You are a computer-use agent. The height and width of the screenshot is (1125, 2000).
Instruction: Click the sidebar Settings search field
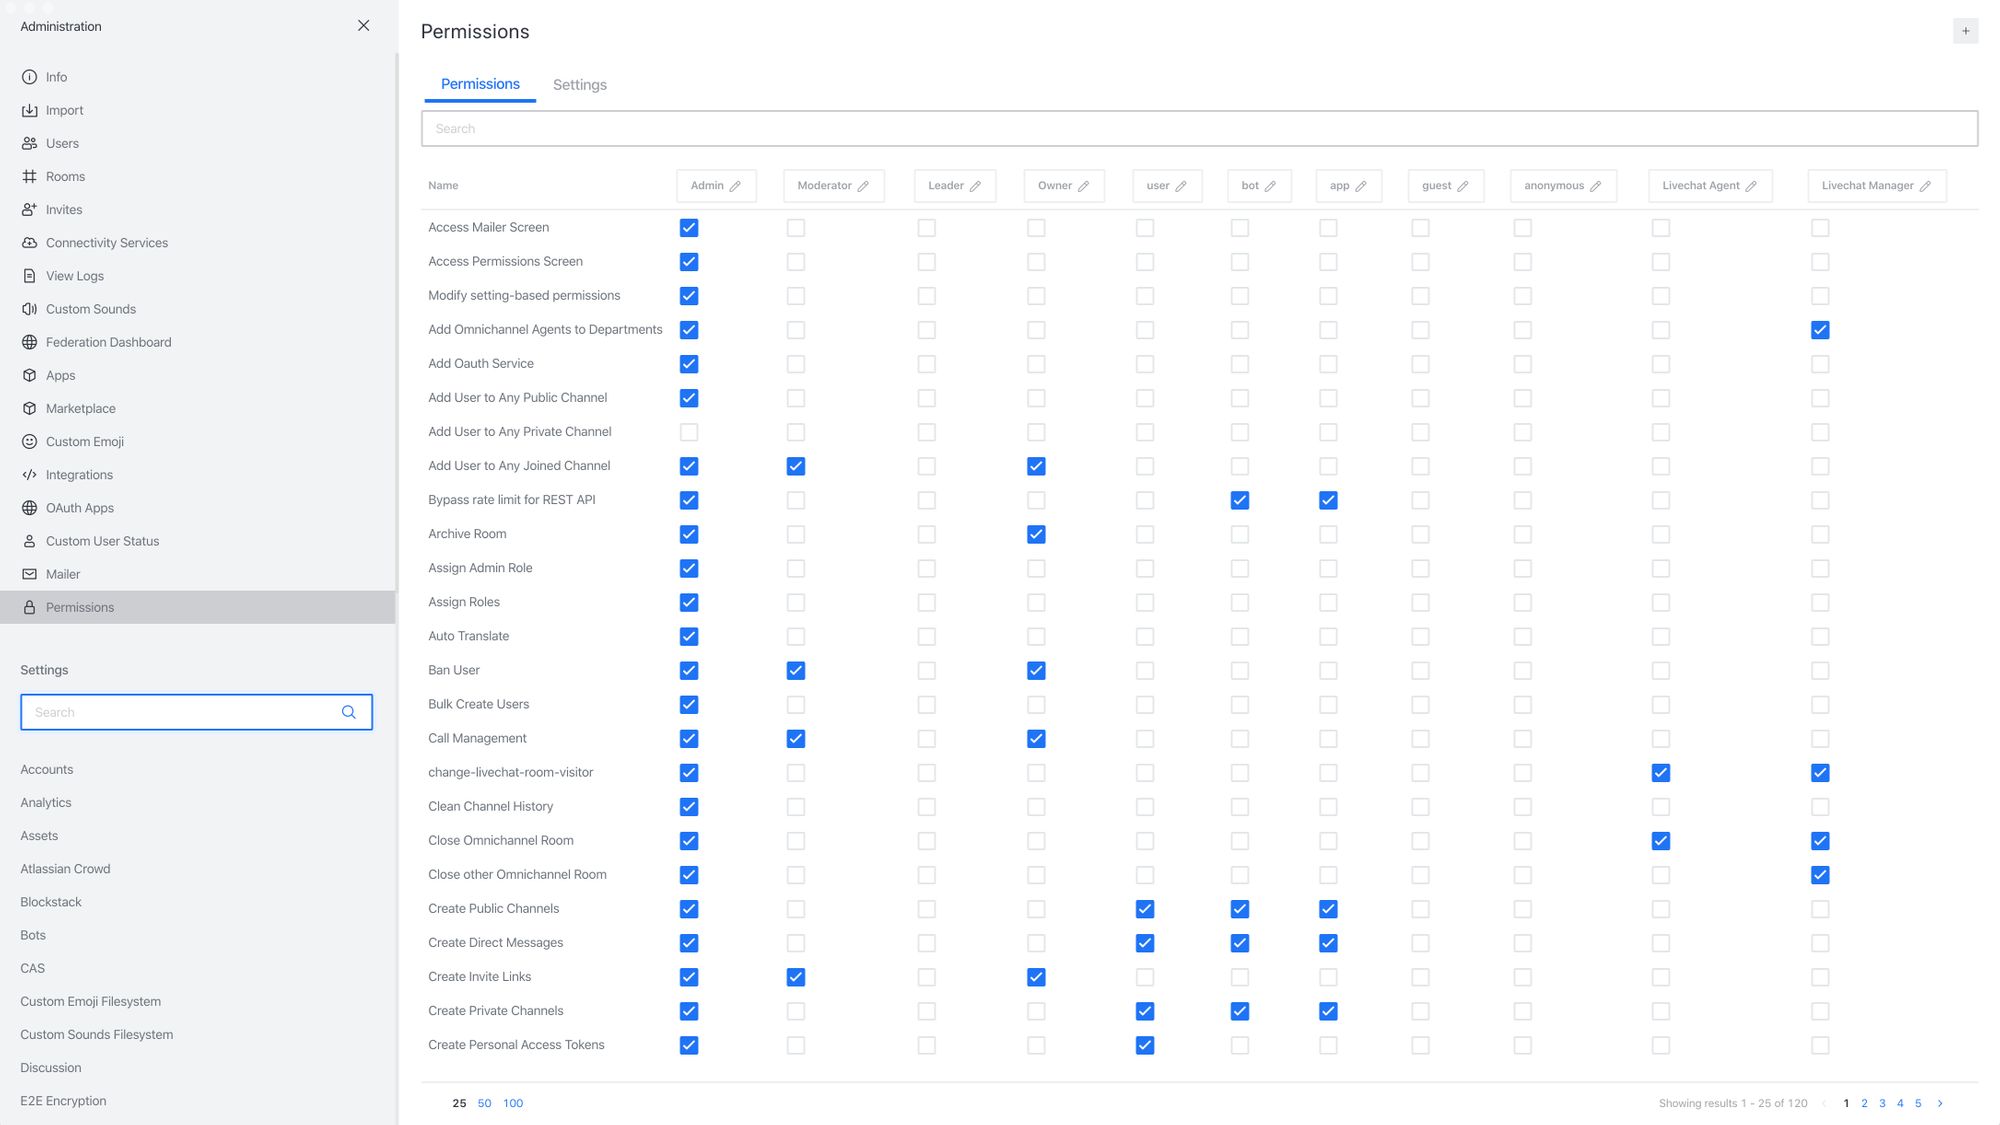(196, 712)
